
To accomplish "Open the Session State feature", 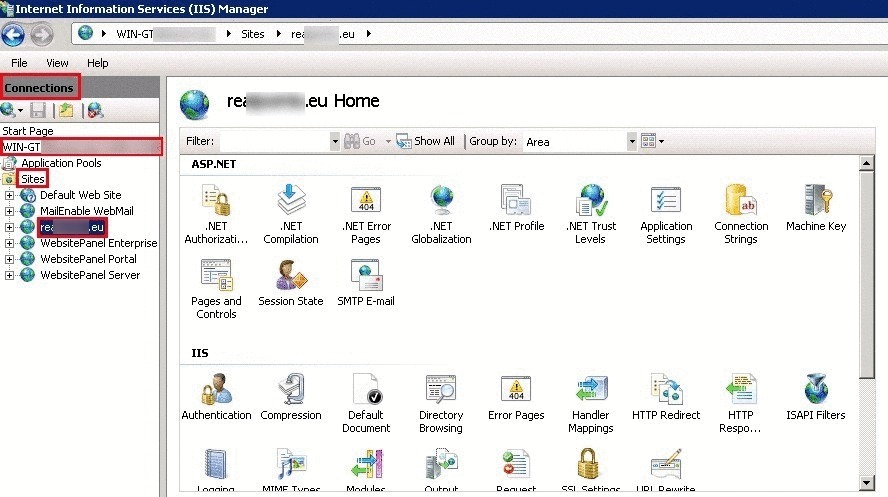I will [x=290, y=283].
